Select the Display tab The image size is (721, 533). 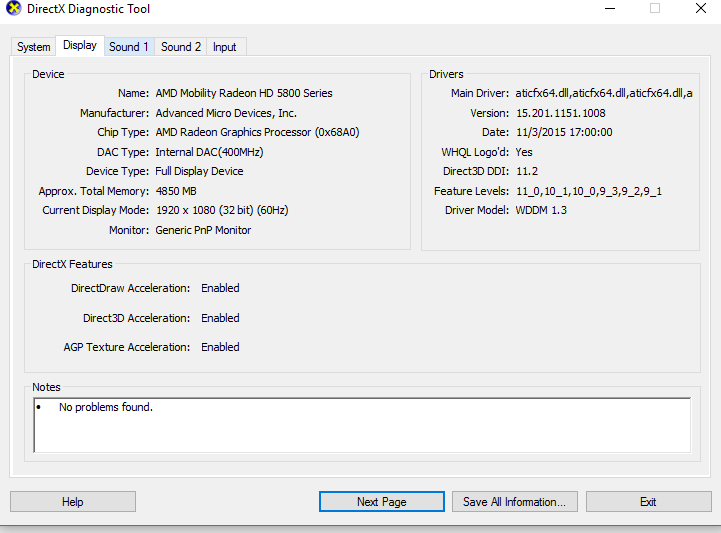point(80,45)
